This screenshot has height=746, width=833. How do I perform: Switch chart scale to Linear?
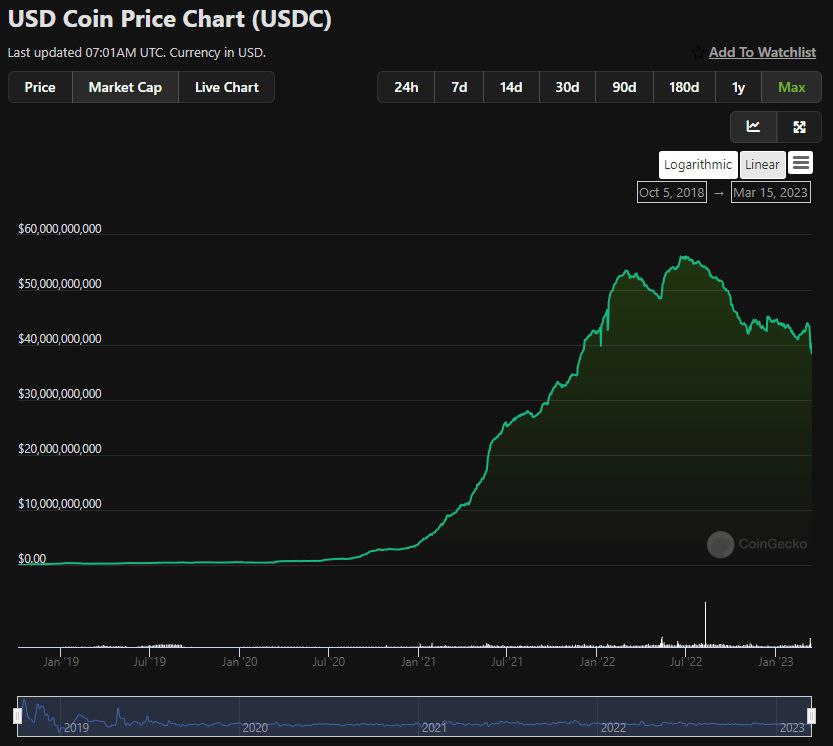pyautogui.click(x=762, y=165)
